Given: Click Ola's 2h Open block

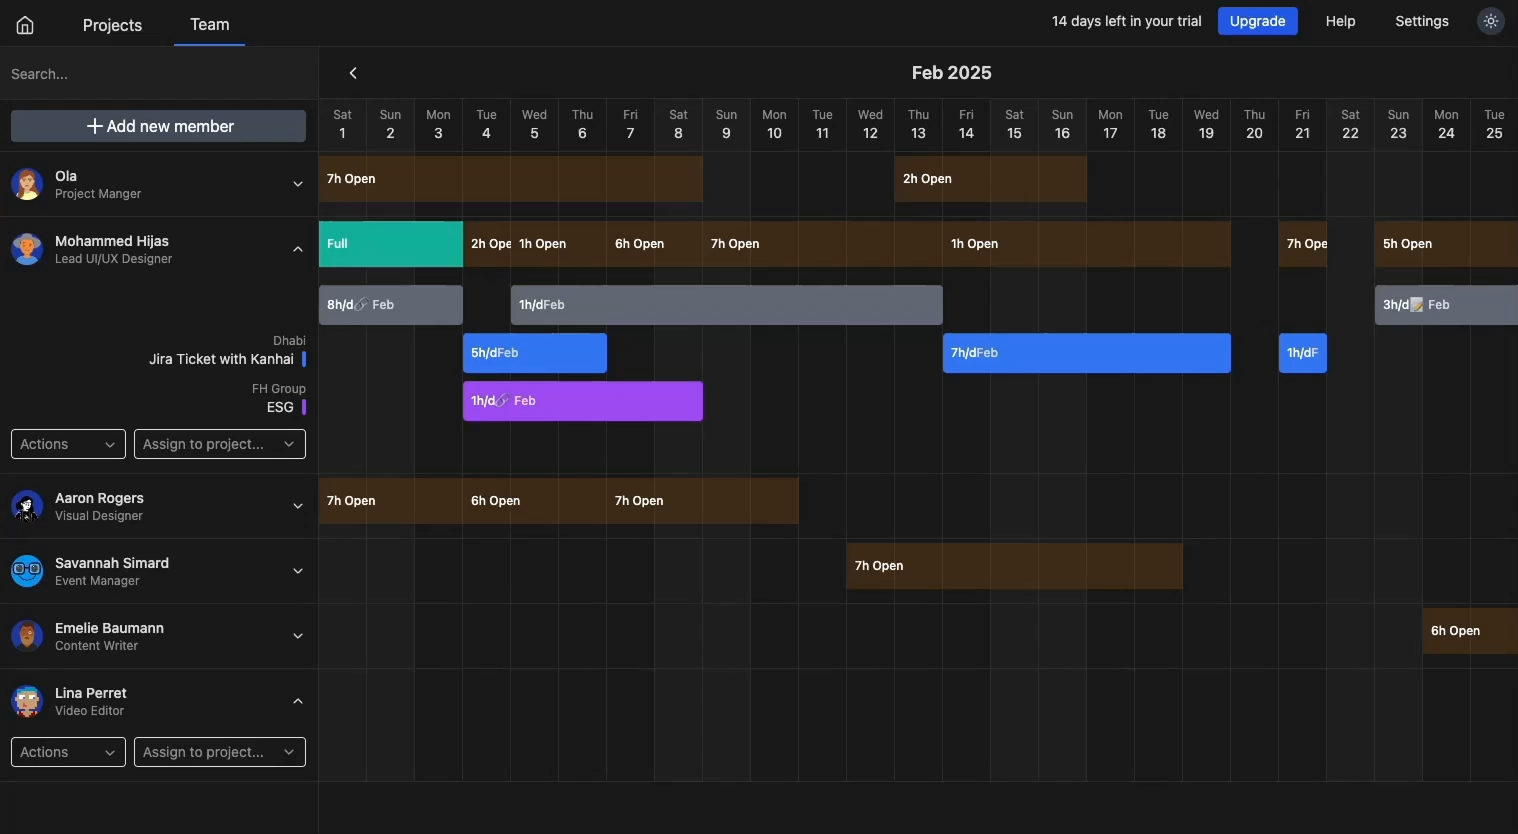Looking at the screenshot, I should click(x=991, y=179).
